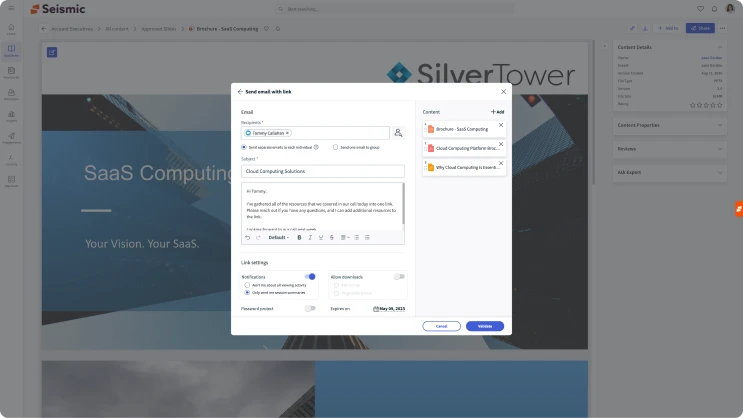Collapse the Content Details panel

pyautogui.click(x=720, y=47)
